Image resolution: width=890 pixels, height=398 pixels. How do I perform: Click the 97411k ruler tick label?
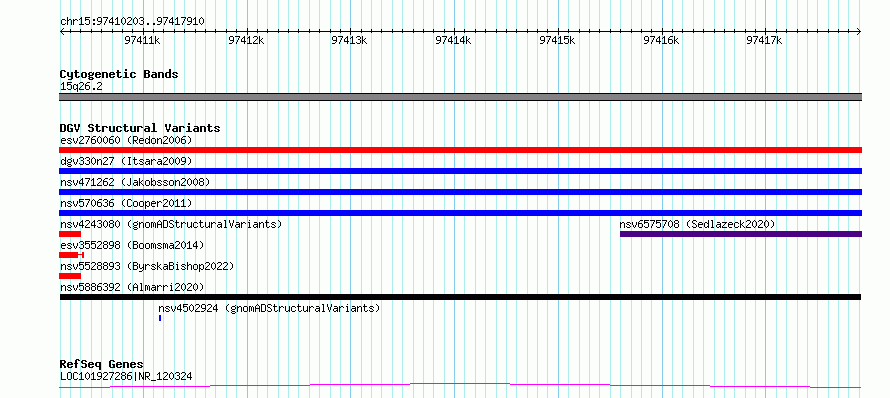tap(142, 40)
